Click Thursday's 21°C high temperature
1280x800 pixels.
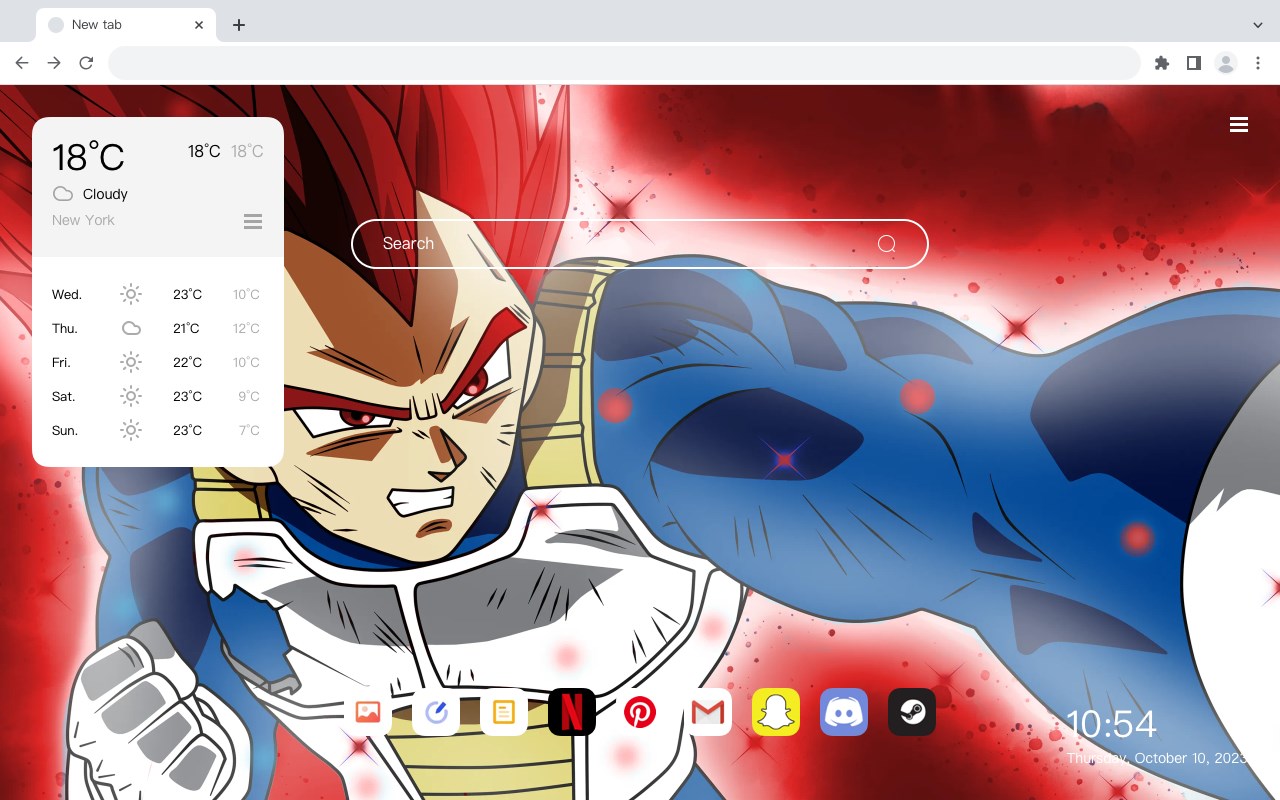186,328
